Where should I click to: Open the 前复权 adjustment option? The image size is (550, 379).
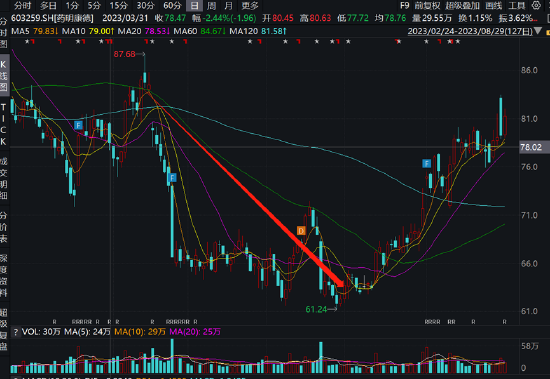[x=427, y=6]
